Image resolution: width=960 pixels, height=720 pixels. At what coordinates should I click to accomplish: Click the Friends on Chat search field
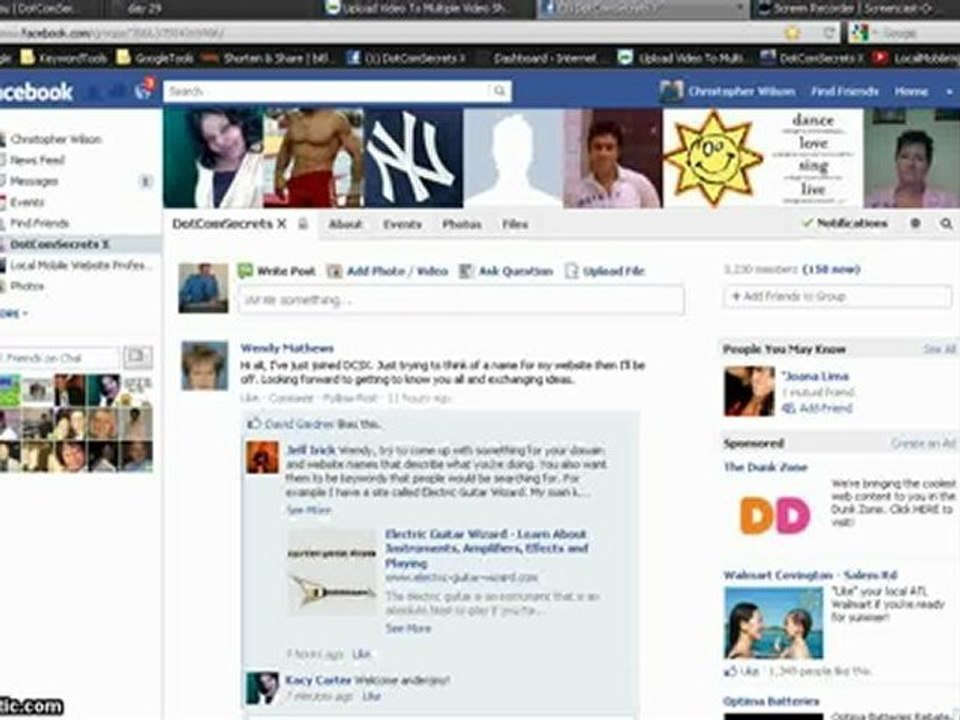(x=60, y=358)
